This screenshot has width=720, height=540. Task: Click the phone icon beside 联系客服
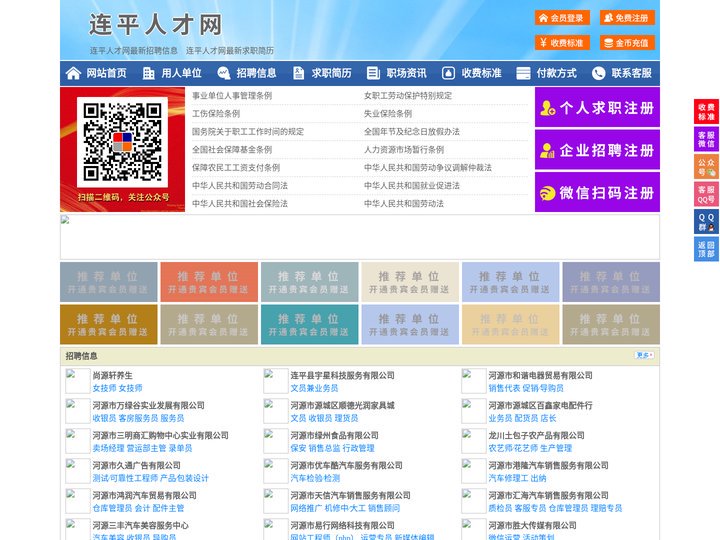click(x=598, y=73)
